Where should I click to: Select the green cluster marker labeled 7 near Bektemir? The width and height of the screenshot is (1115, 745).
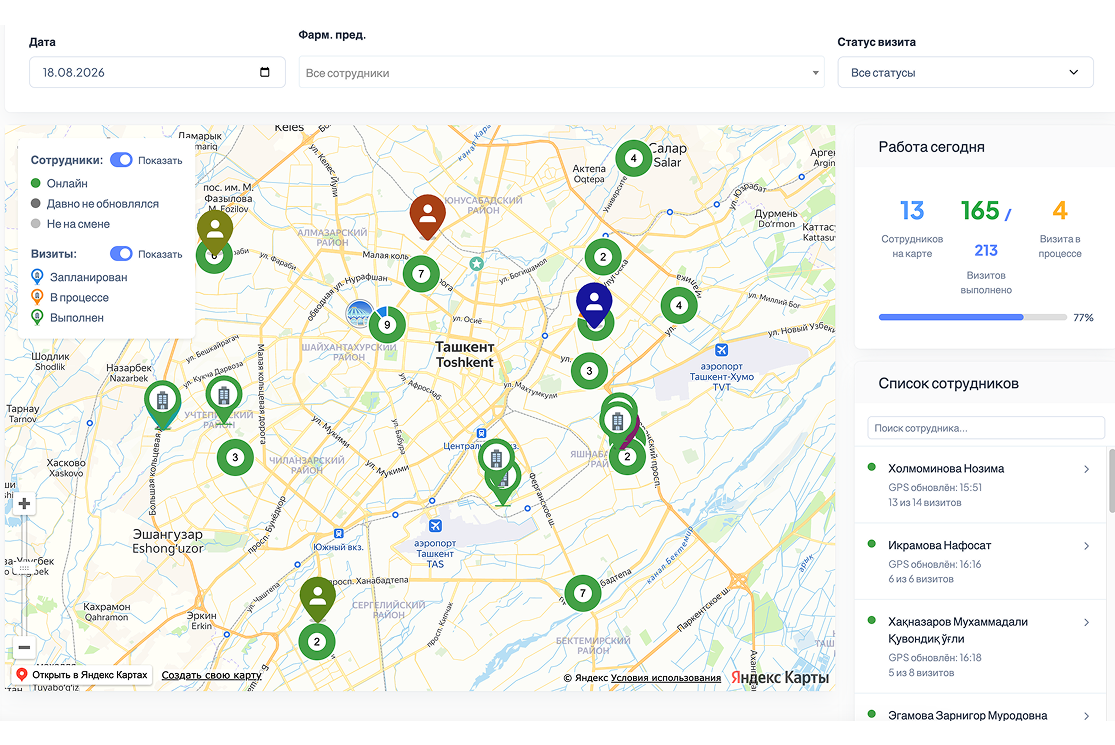coord(582,593)
